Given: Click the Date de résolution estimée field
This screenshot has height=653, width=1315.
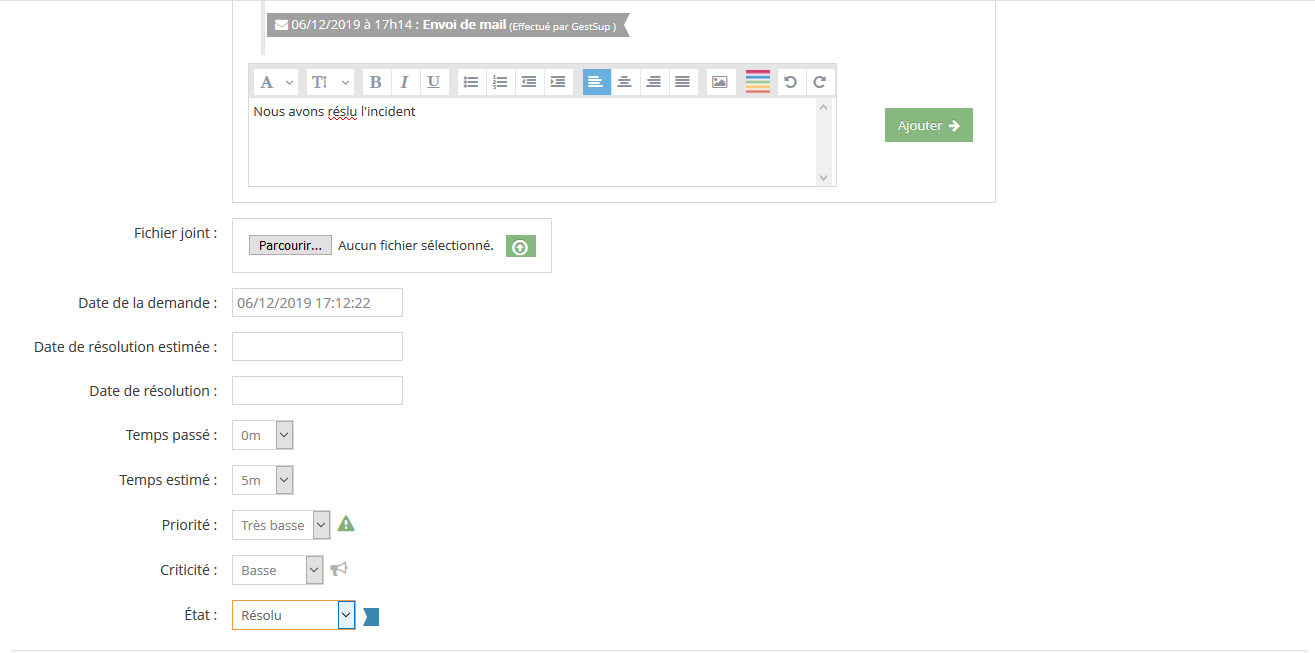Looking at the screenshot, I should 317,347.
